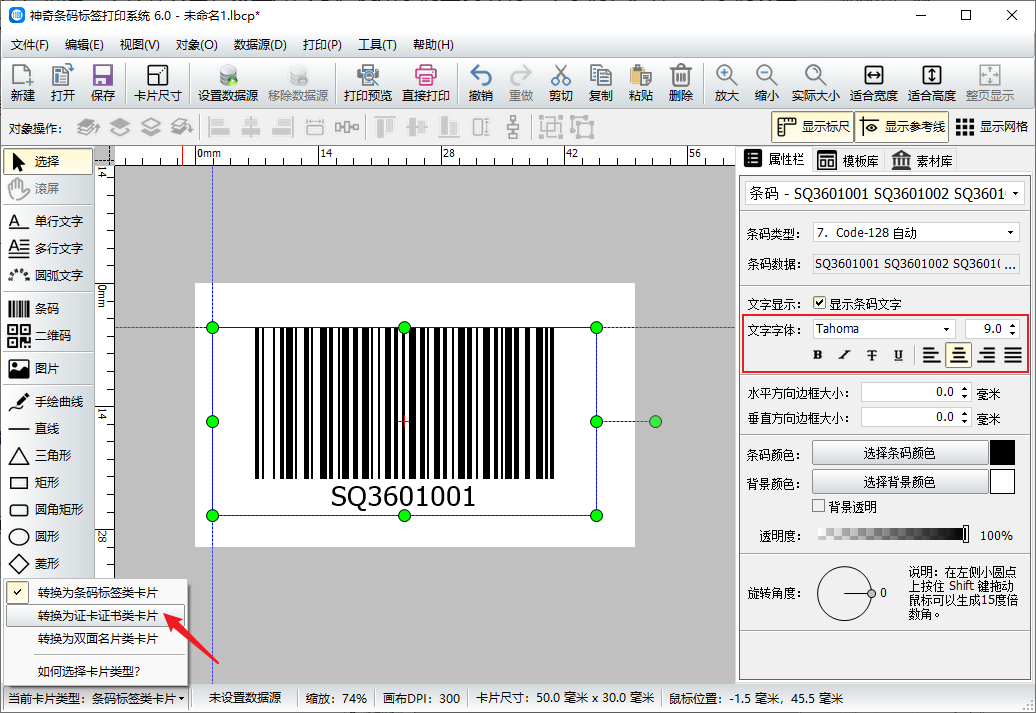Image resolution: width=1036 pixels, height=713 pixels.
Task: Delete object with 删除 icon
Action: pyautogui.click(x=681, y=83)
